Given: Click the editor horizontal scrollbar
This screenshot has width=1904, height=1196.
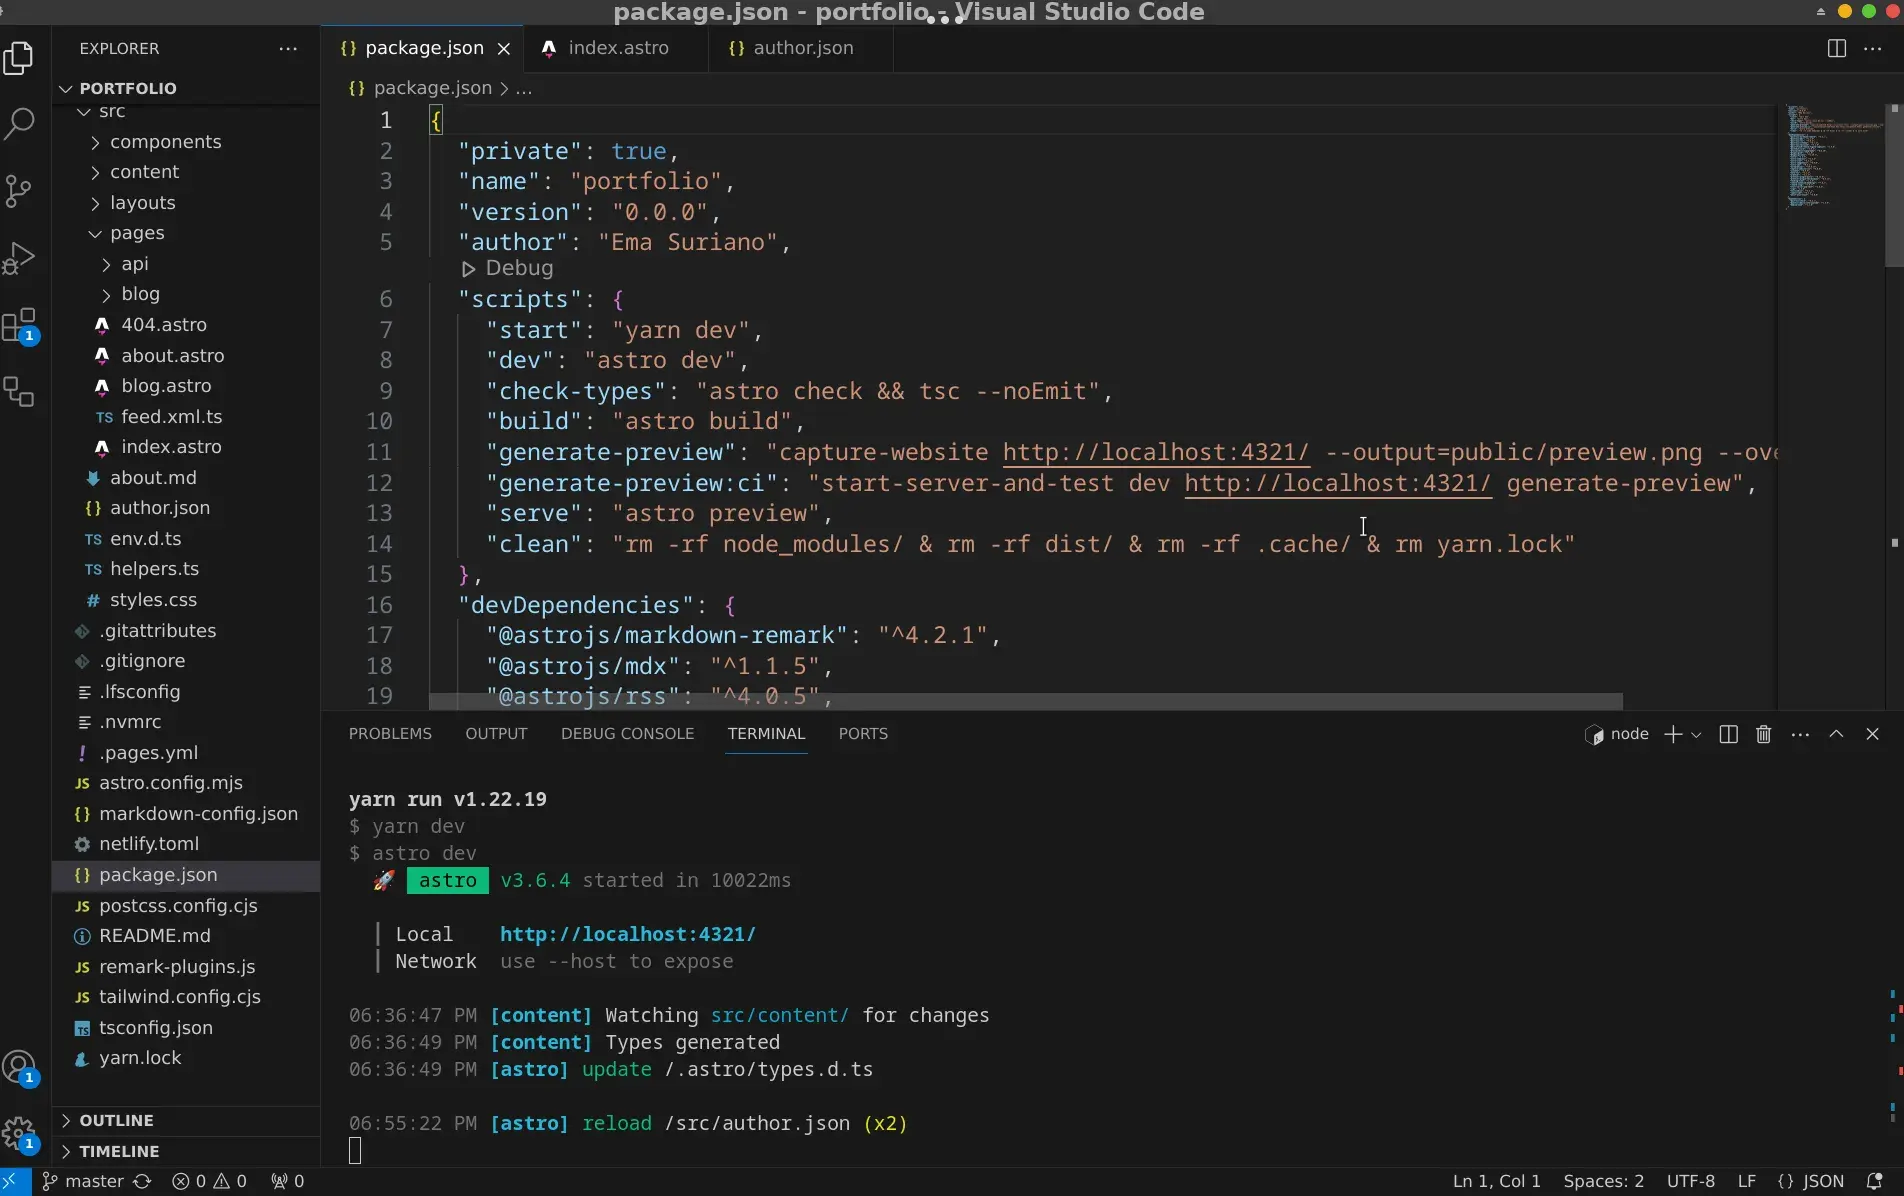Looking at the screenshot, I should coord(1025,702).
